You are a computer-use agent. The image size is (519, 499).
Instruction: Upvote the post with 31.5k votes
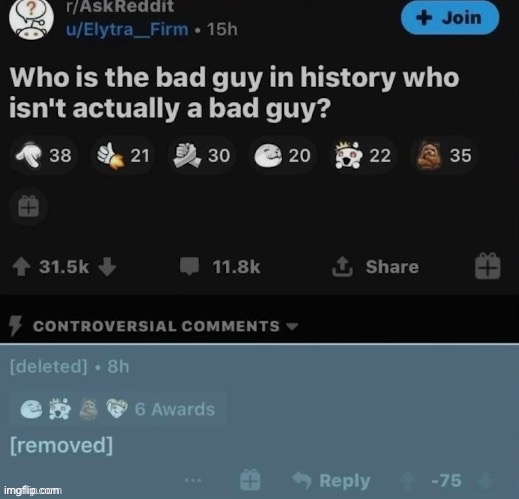click(x=21, y=267)
